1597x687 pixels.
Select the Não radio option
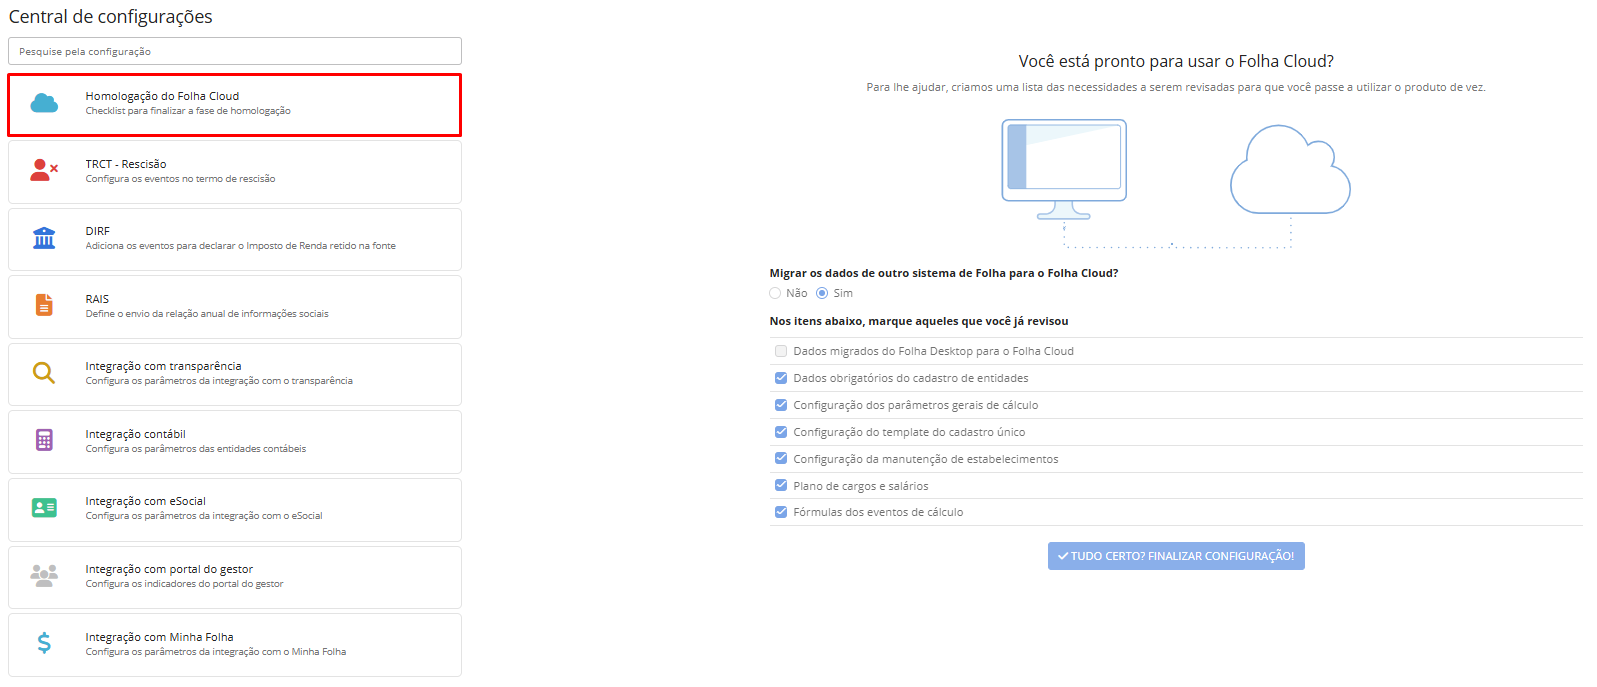click(775, 293)
